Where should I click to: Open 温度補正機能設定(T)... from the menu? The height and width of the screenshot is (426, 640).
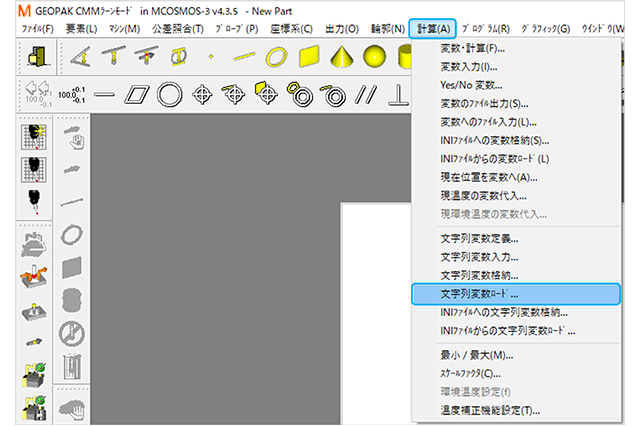tap(490, 410)
